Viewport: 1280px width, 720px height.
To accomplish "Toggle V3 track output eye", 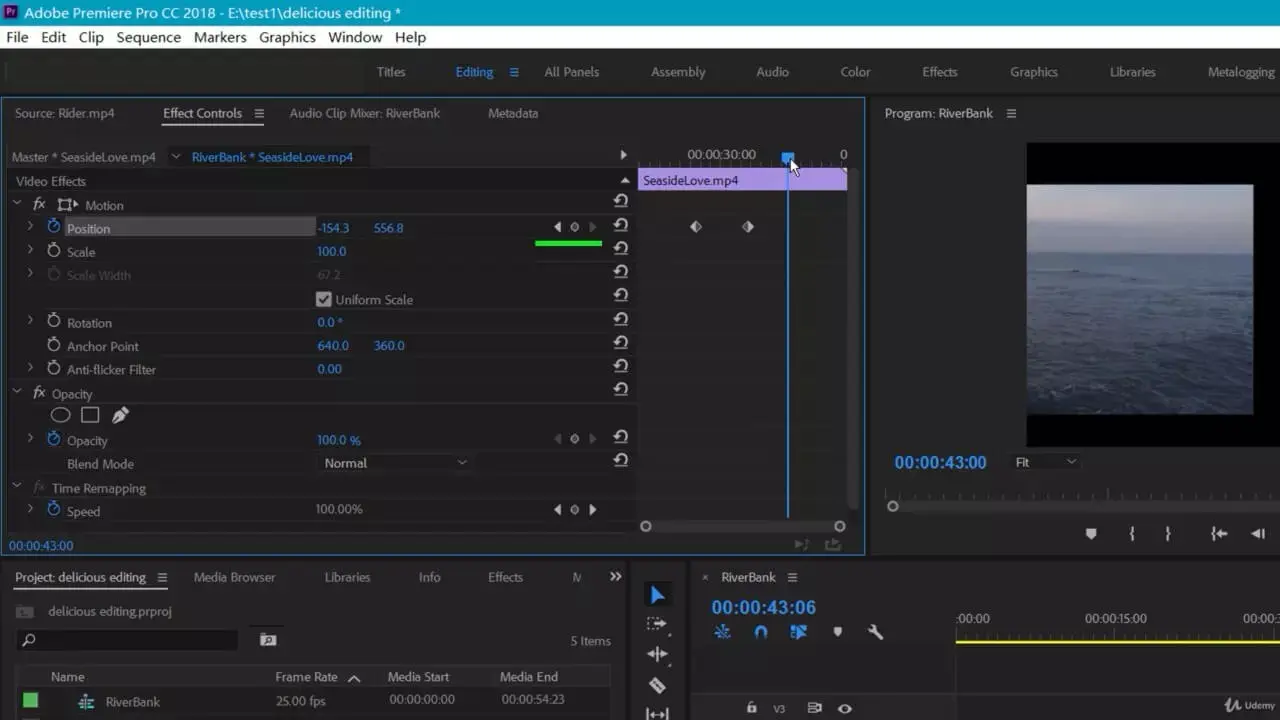I will [x=845, y=709].
